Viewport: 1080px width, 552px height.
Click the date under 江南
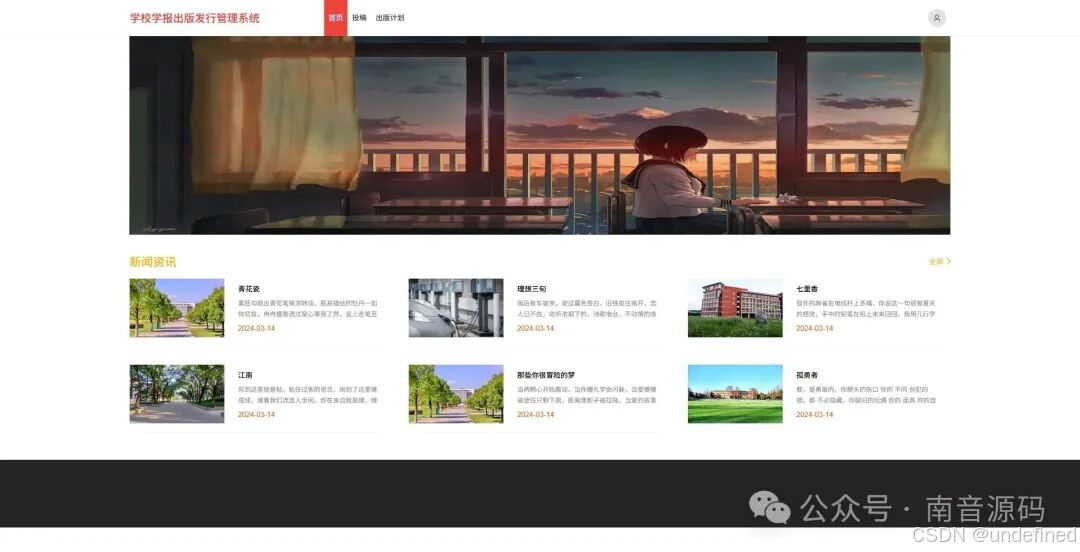coord(256,414)
